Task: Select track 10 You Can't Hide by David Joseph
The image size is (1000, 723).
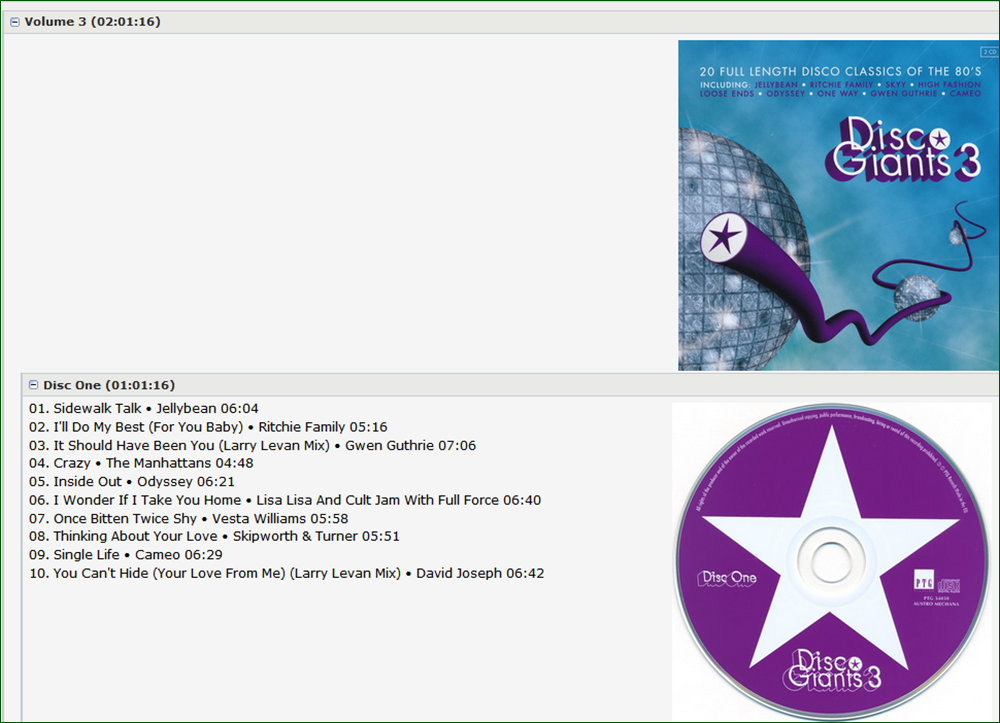Action: click(286, 574)
